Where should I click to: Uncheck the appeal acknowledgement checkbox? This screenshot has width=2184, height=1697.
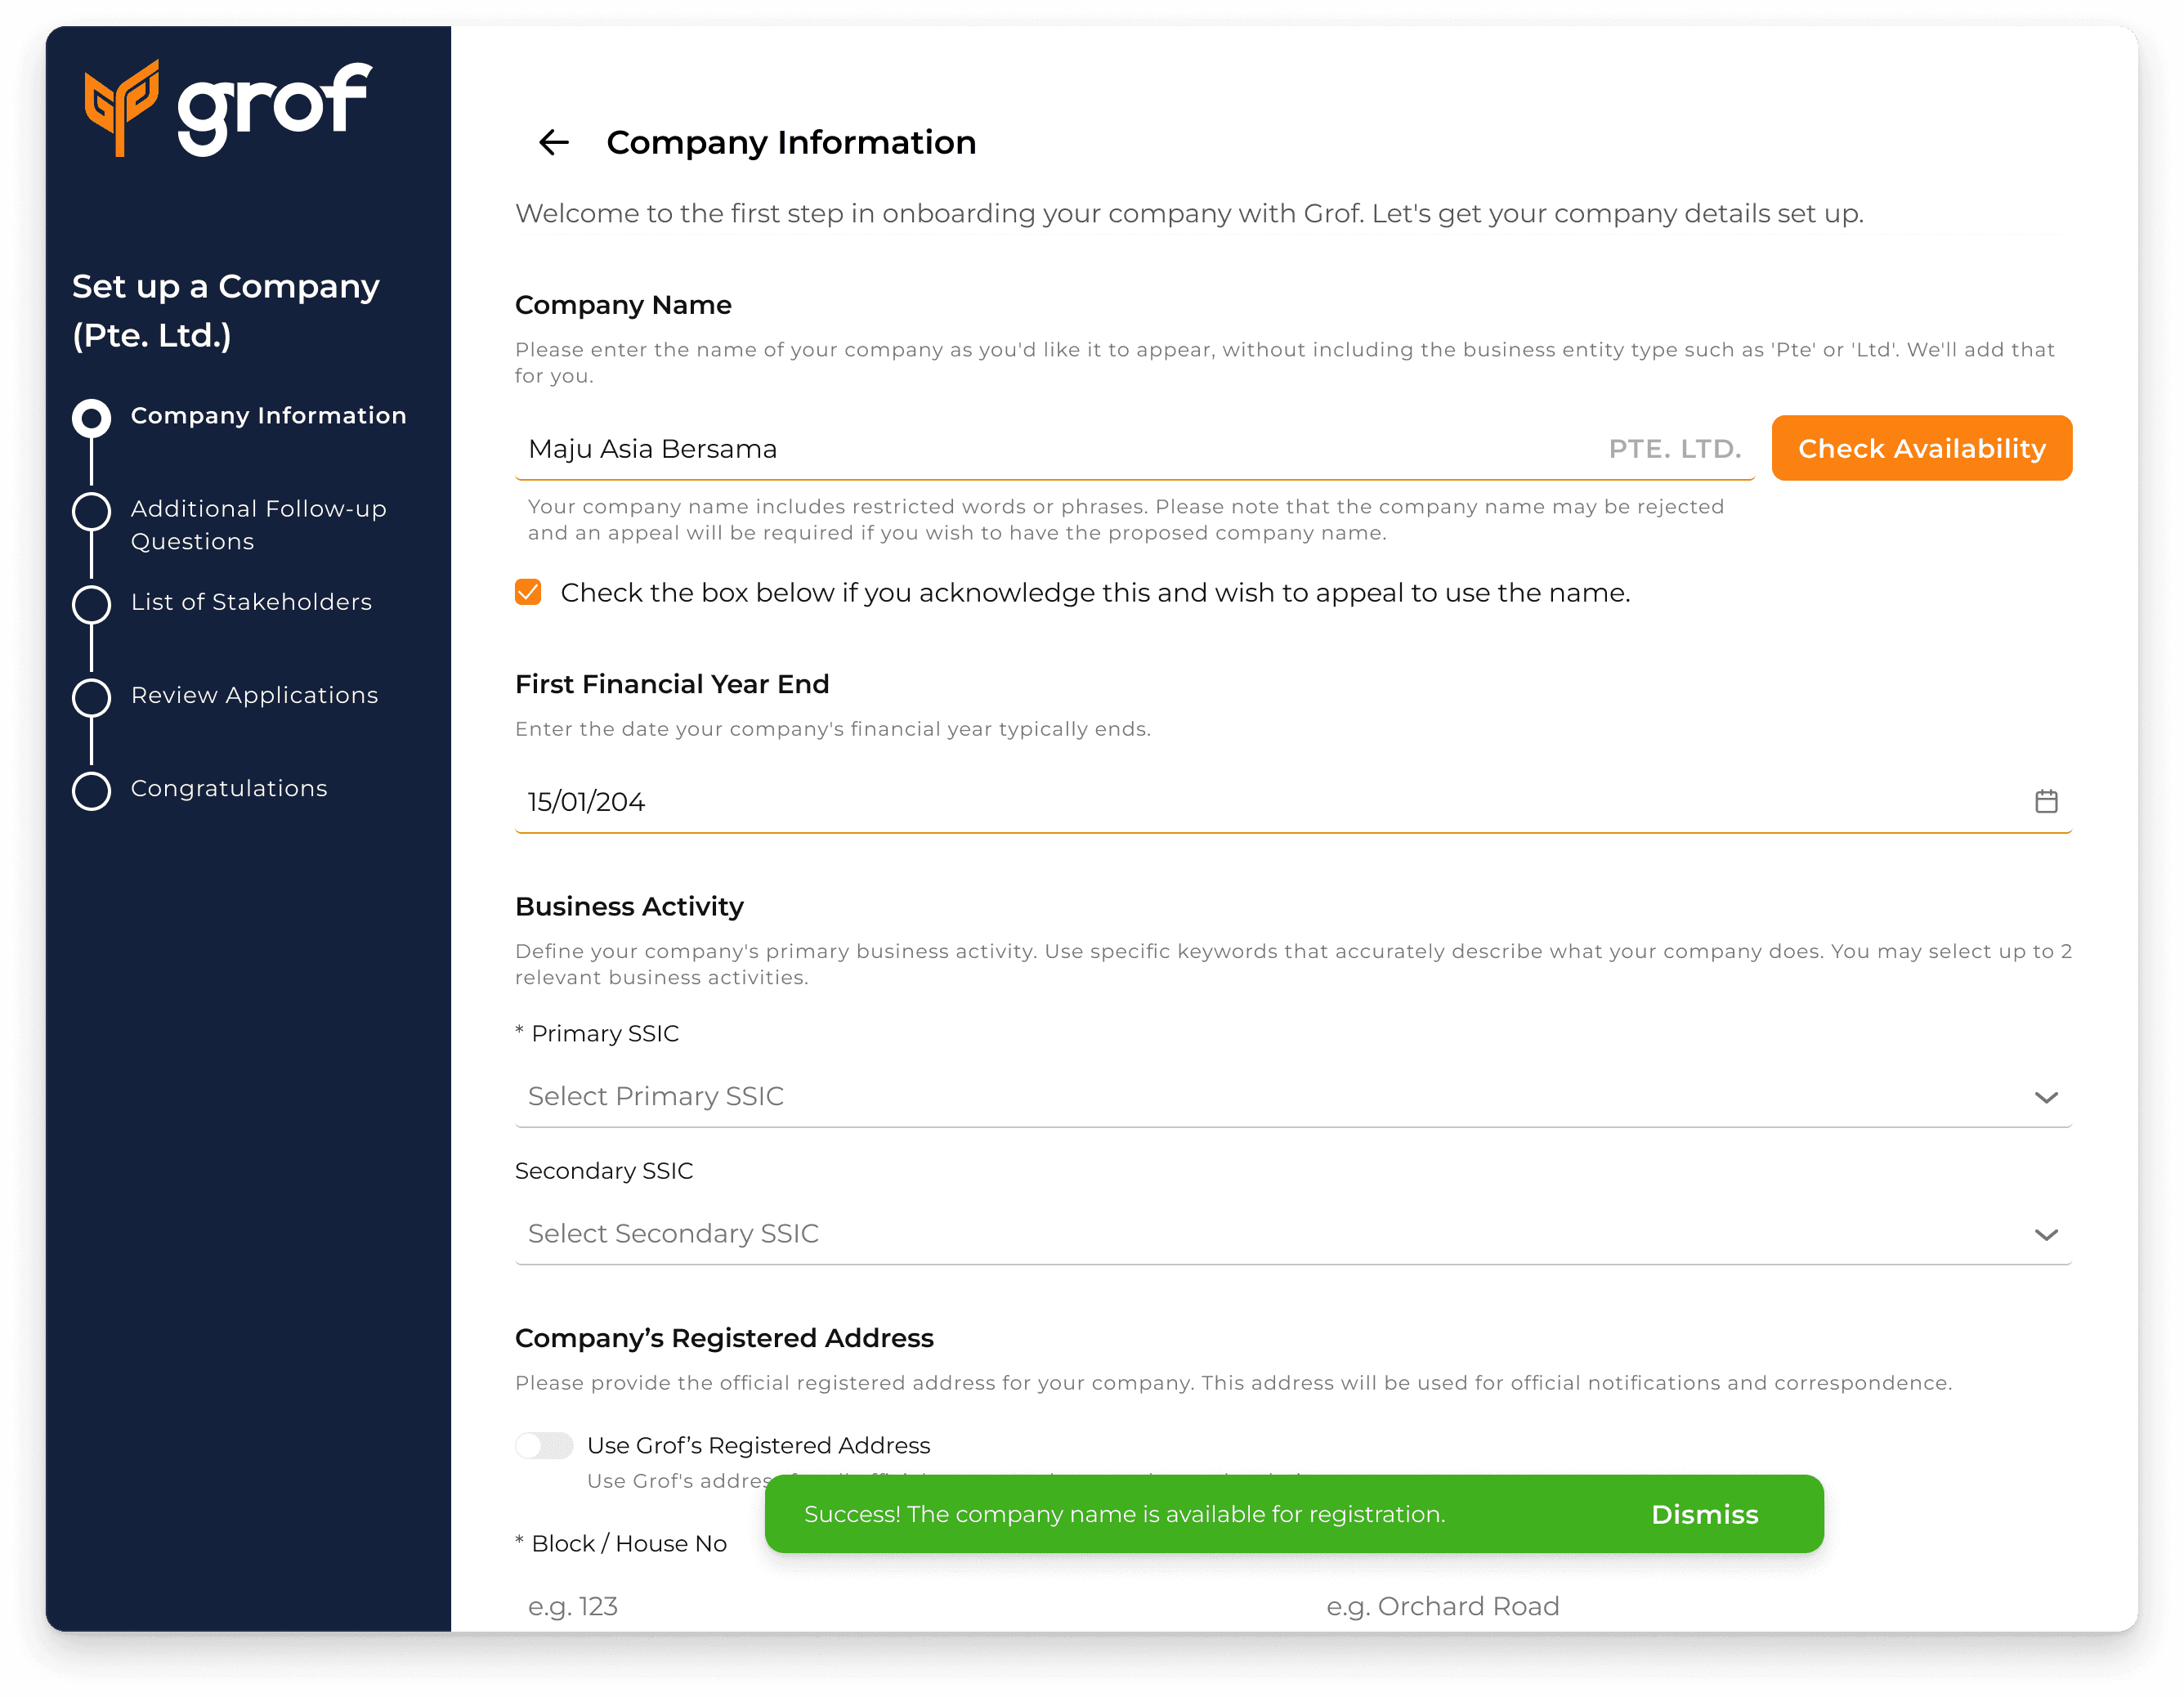(528, 593)
